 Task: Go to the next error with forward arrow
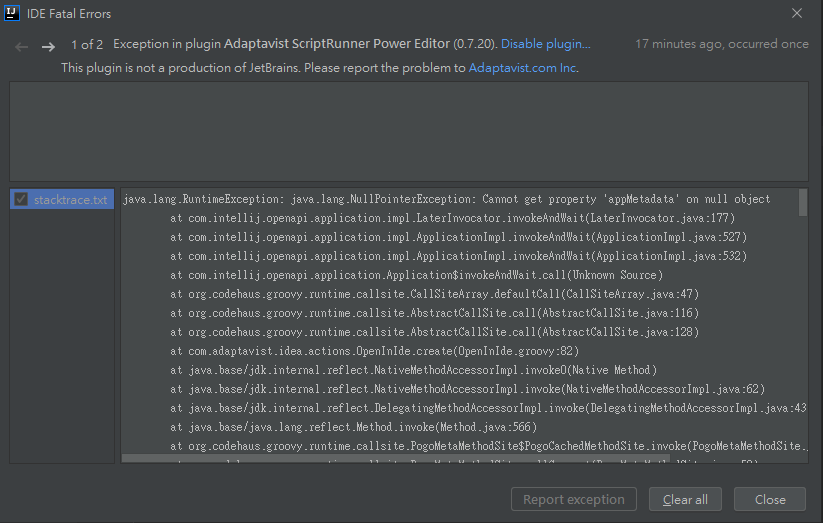(x=48, y=47)
